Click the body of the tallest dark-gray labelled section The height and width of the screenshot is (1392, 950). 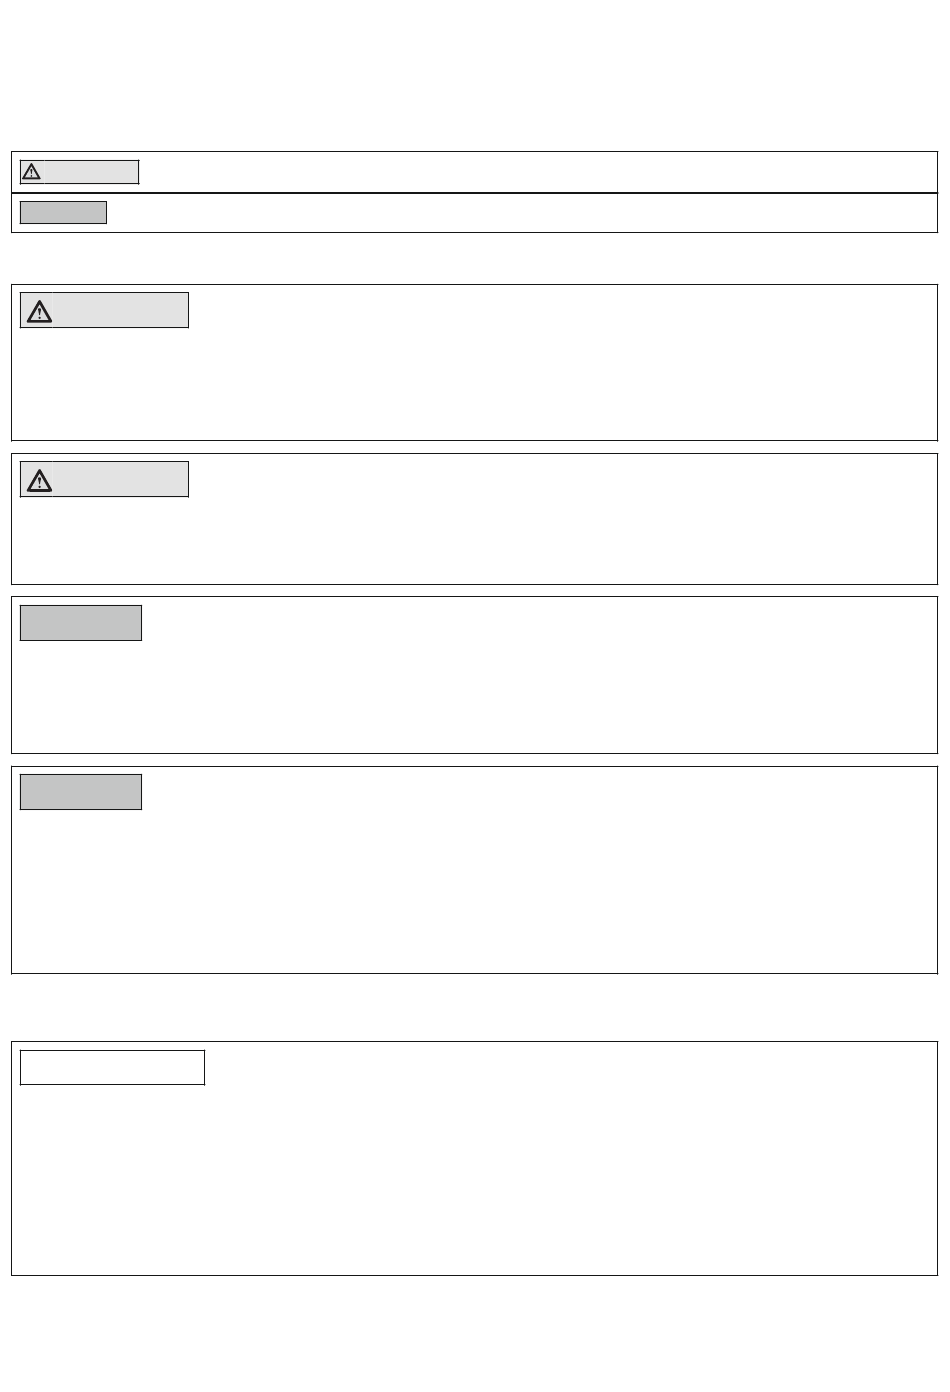coord(474,890)
